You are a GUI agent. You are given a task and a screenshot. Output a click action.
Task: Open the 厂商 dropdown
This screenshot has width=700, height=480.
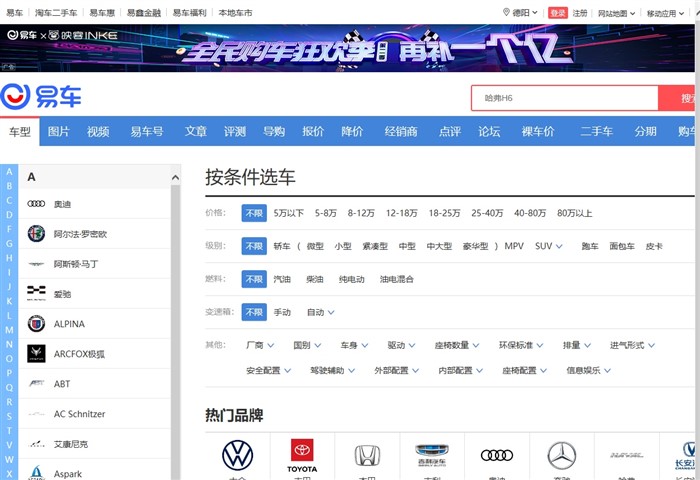[x=260, y=345]
